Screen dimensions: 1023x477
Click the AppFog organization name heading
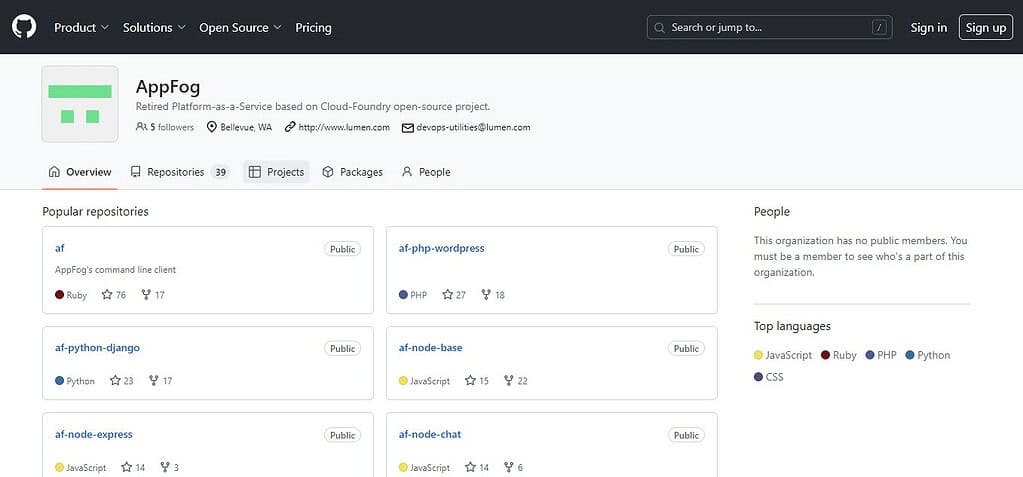(x=168, y=87)
